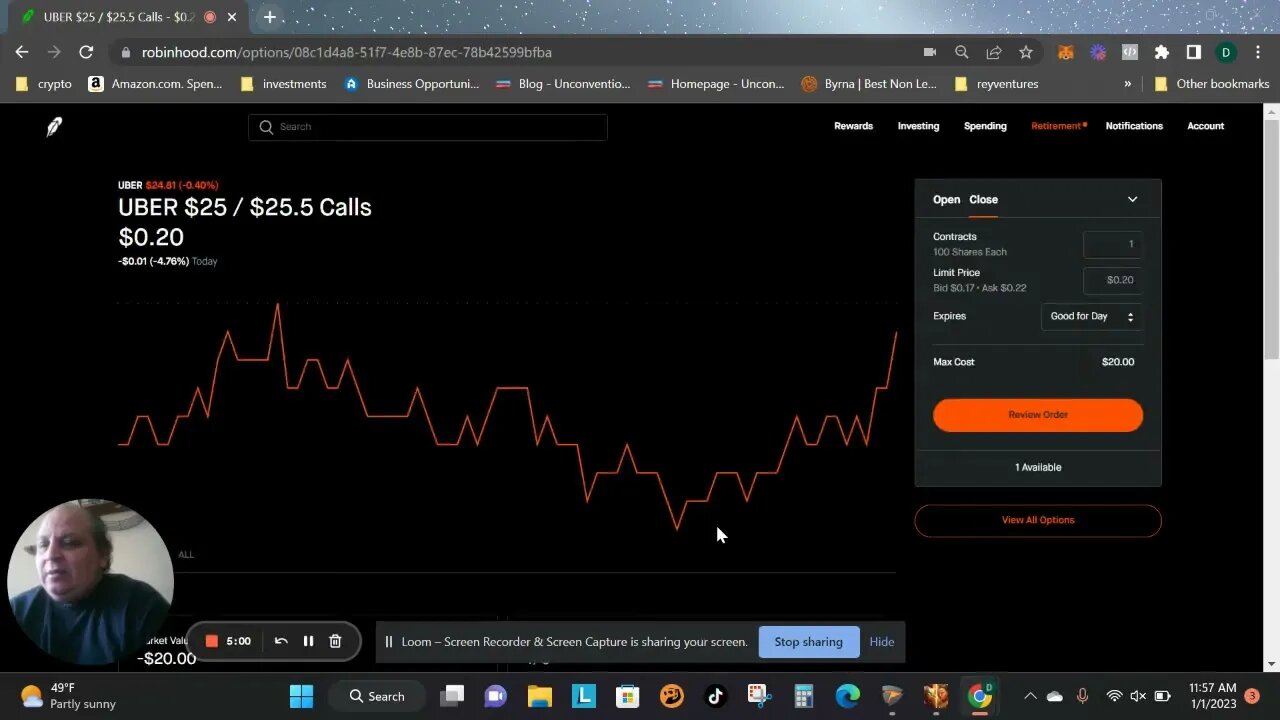1280x720 pixels.
Task: Switch to the Open order tab
Action: (946, 200)
